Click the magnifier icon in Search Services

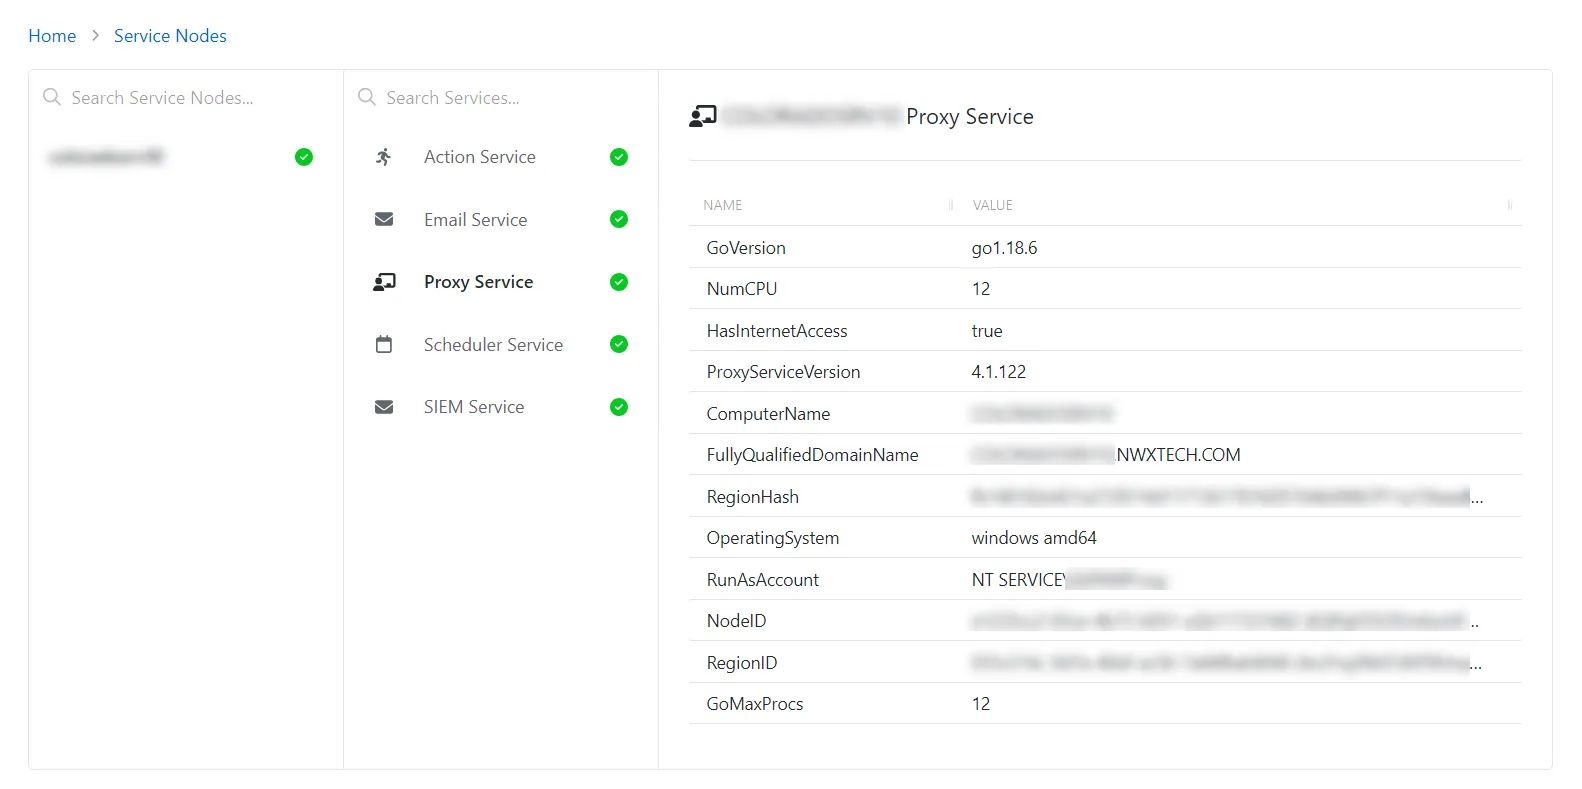[367, 97]
